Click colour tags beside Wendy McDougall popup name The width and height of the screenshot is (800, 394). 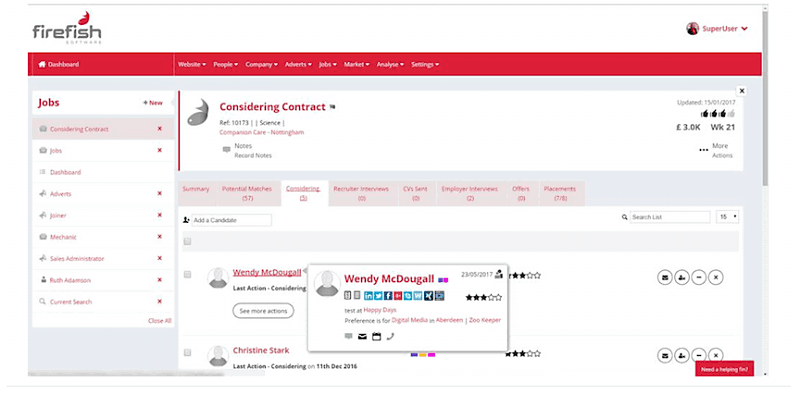pos(443,280)
